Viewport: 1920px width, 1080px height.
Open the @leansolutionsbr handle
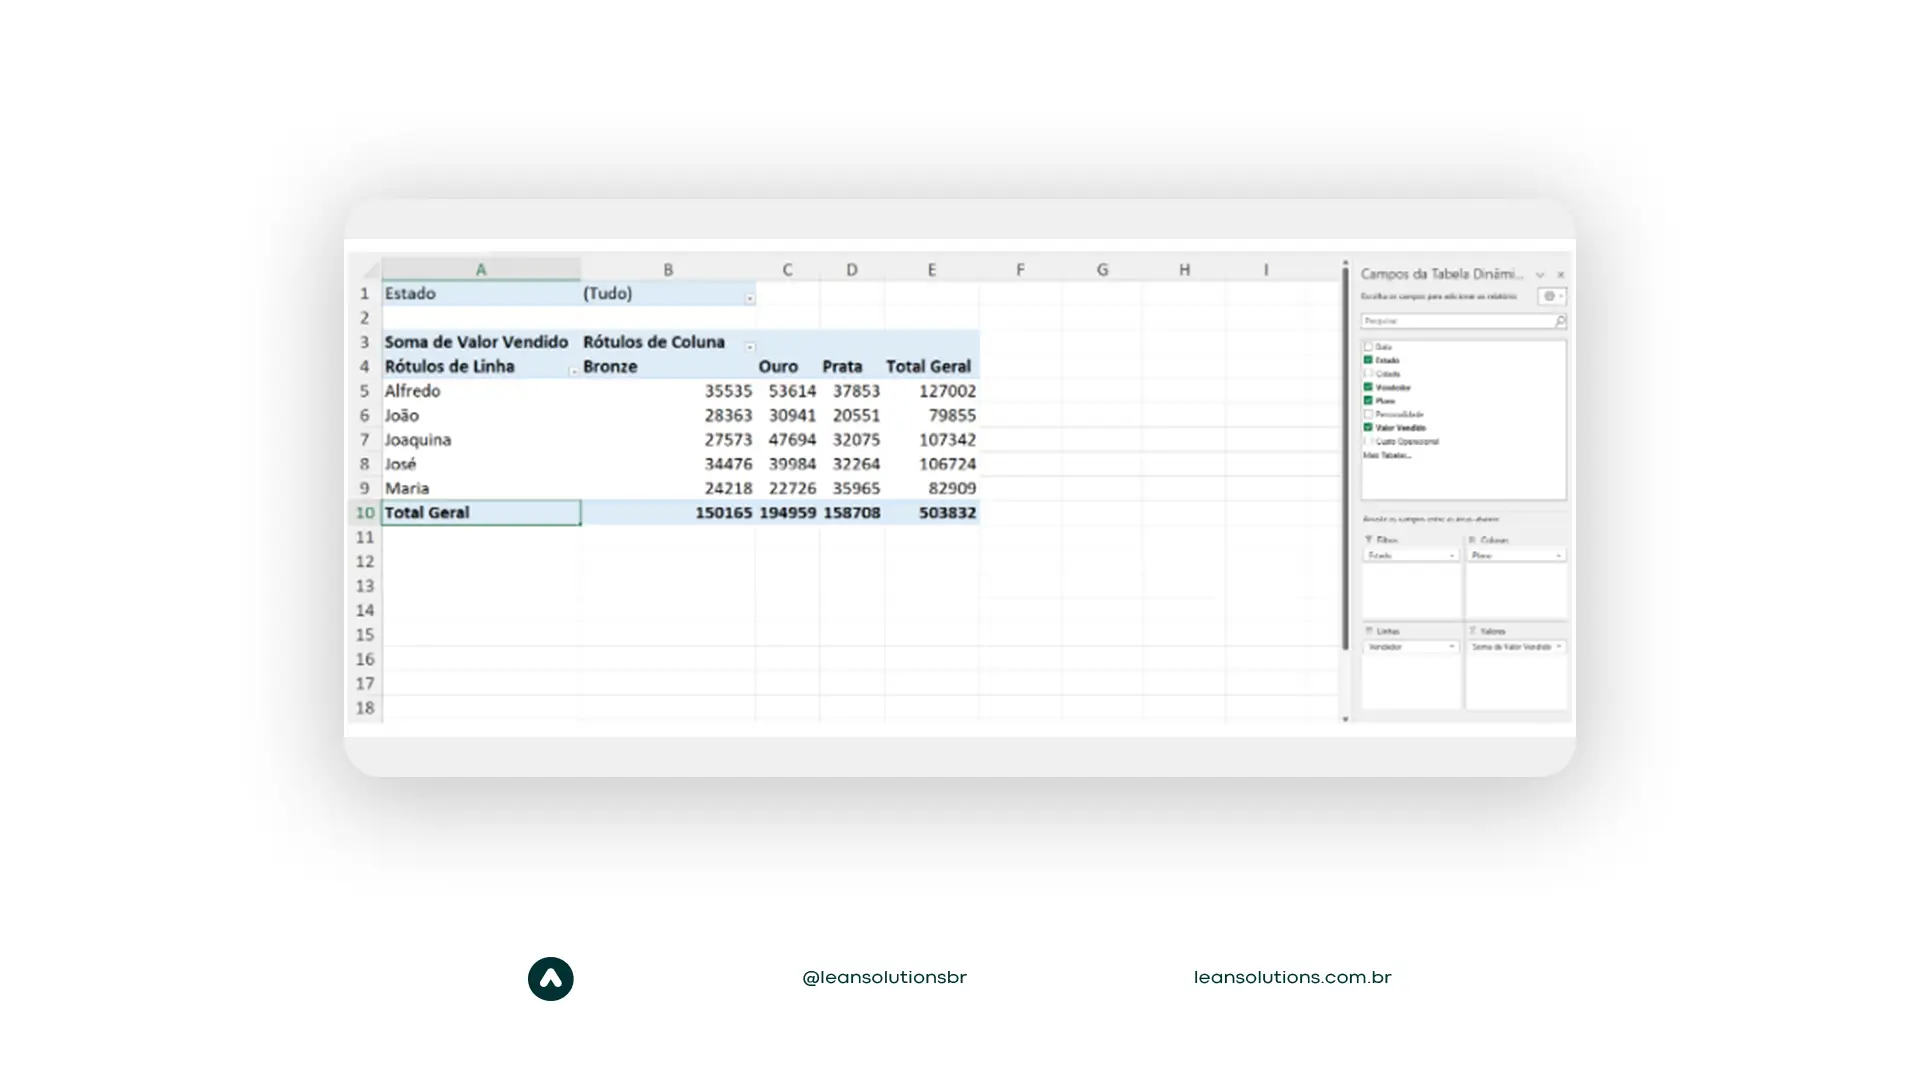pyautogui.click(x=884, y=978)
